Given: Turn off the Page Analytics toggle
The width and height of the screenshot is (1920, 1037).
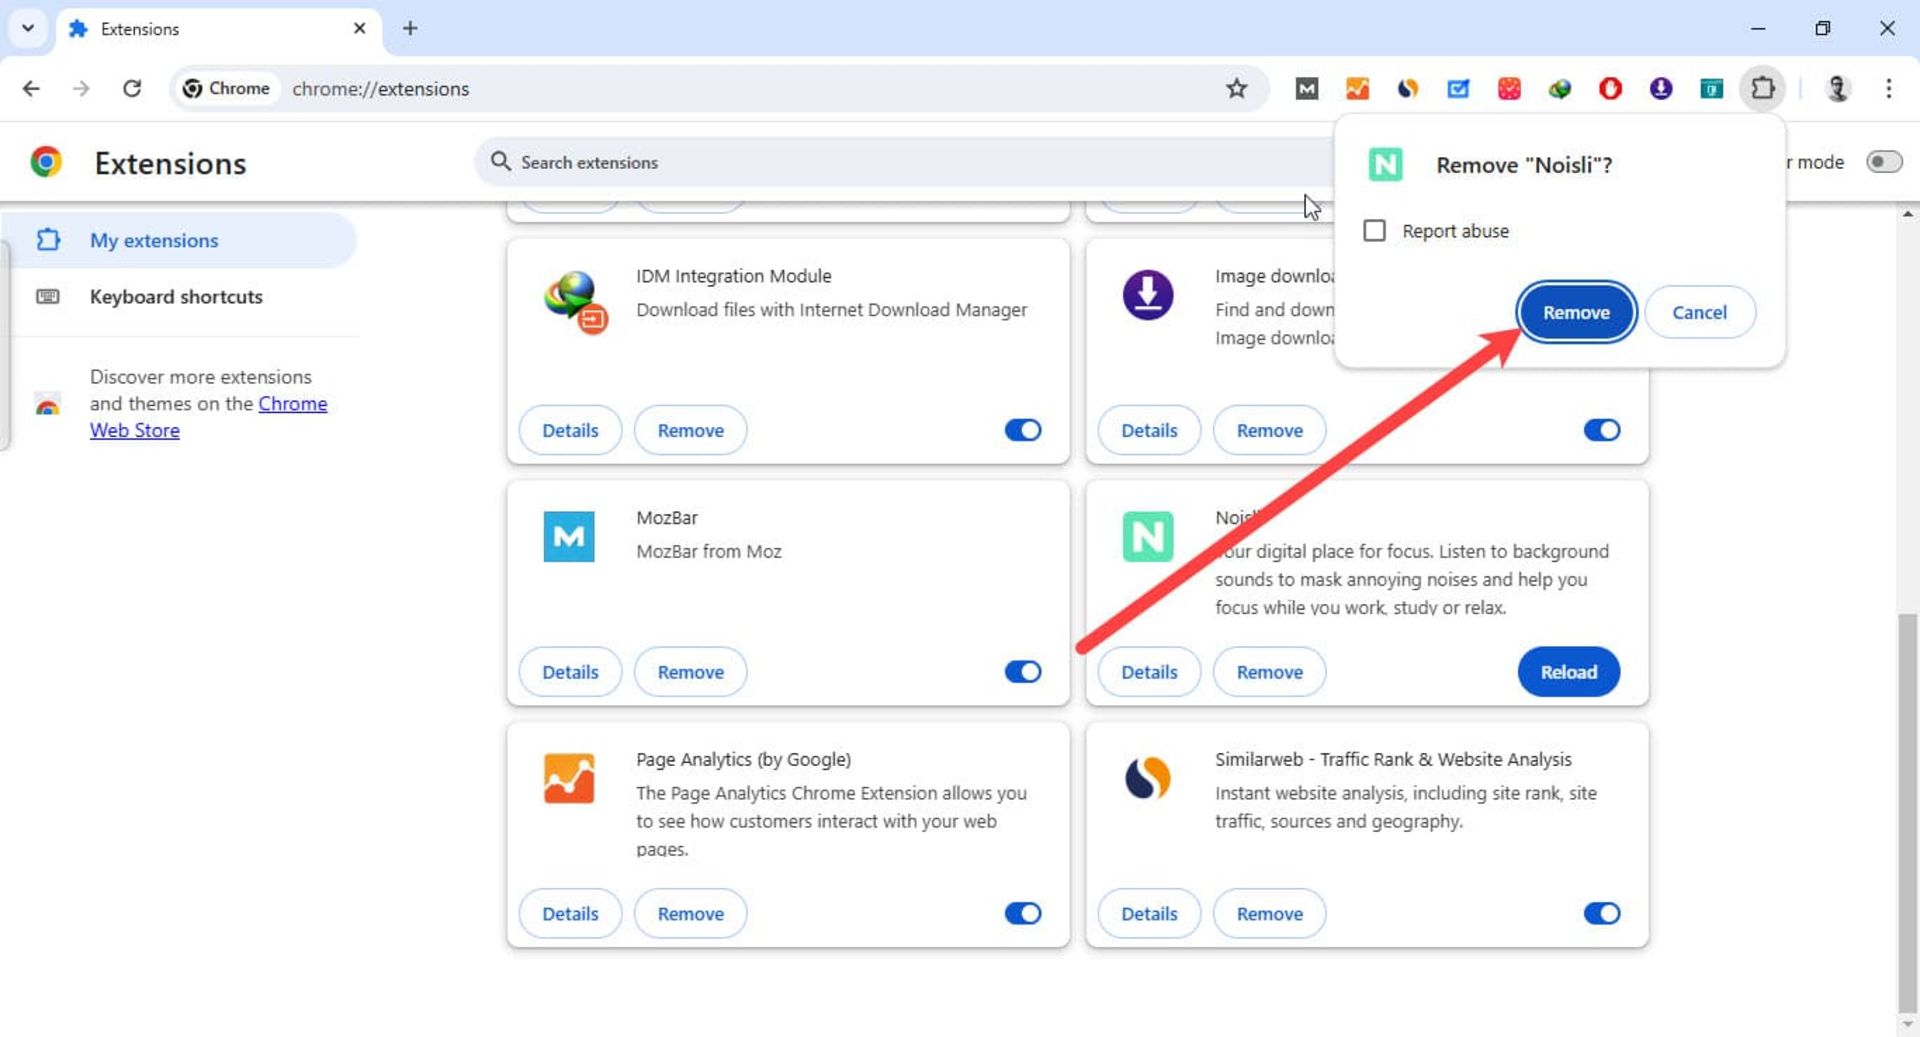Looking at the screenshot, I should [x=1022, y=913].
